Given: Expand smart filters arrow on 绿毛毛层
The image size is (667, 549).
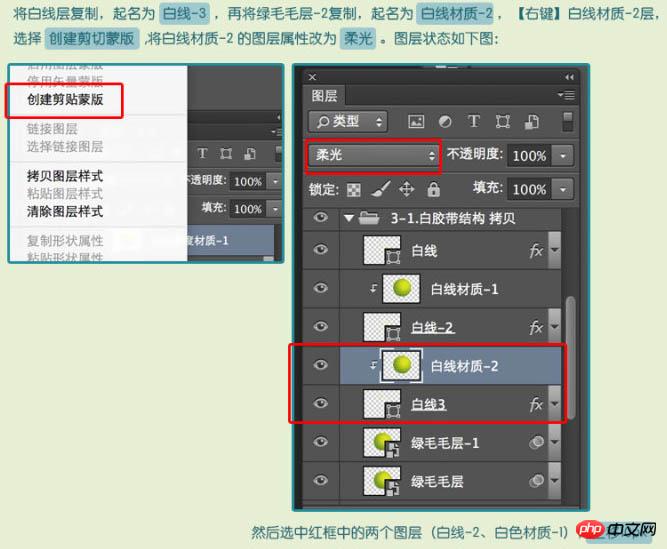Looking at the screenshot, I should pyautogui.click(x=554, y=480).
